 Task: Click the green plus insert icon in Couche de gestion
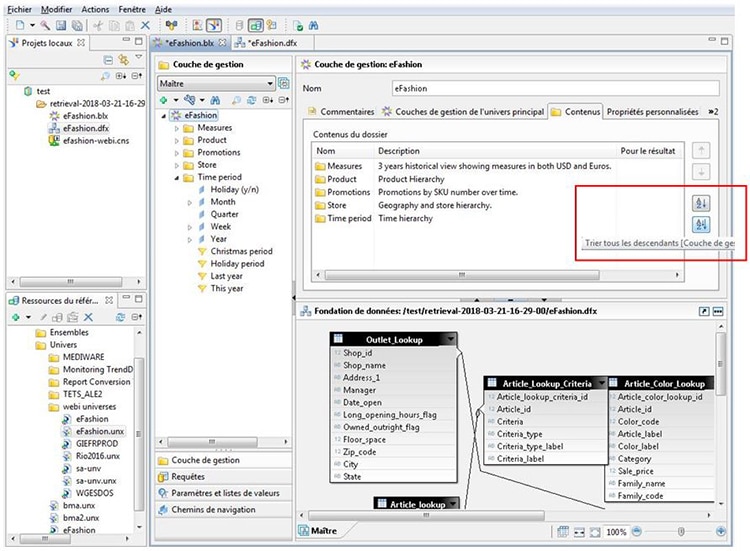click(164, 100)
